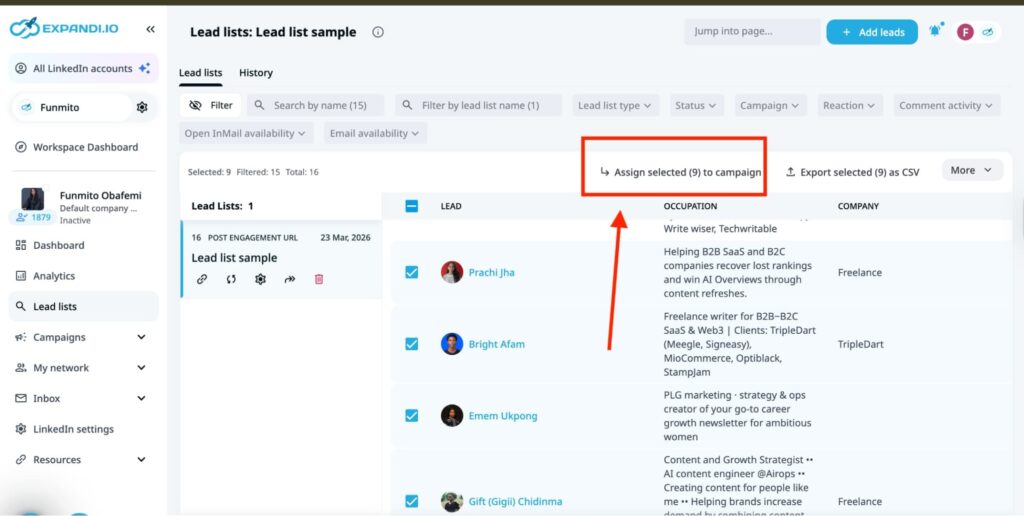Image resolution: width=1024 pixels, height=516 pixels.
Task: Click the 1879 connections badge
Action: (33, 218)
